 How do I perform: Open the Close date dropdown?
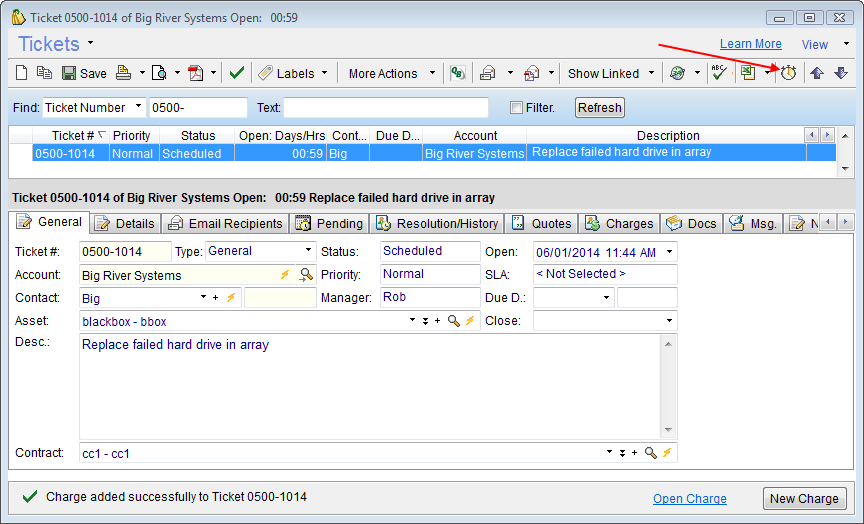point(669,321)
